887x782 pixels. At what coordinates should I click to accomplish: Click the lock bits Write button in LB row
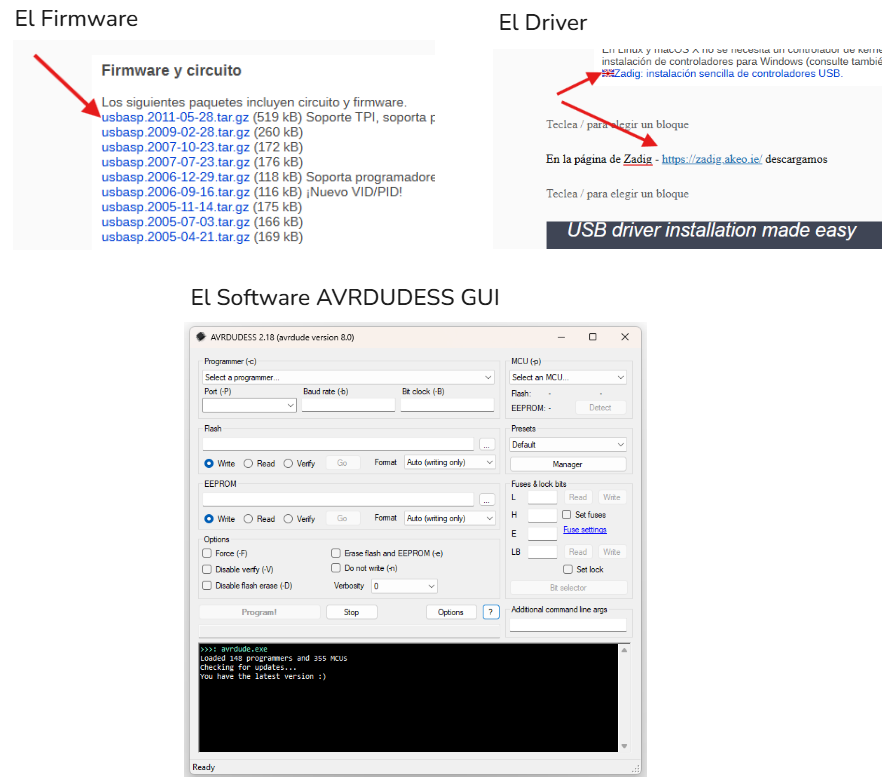pyautogui.click(x=612, y=552)
